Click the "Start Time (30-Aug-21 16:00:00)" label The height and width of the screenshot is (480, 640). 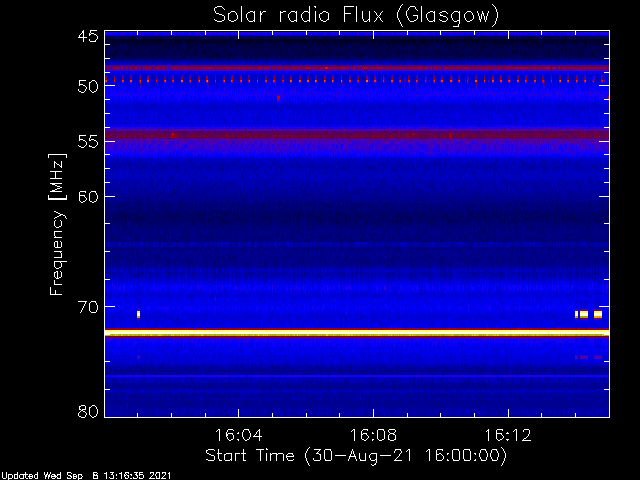356,456
